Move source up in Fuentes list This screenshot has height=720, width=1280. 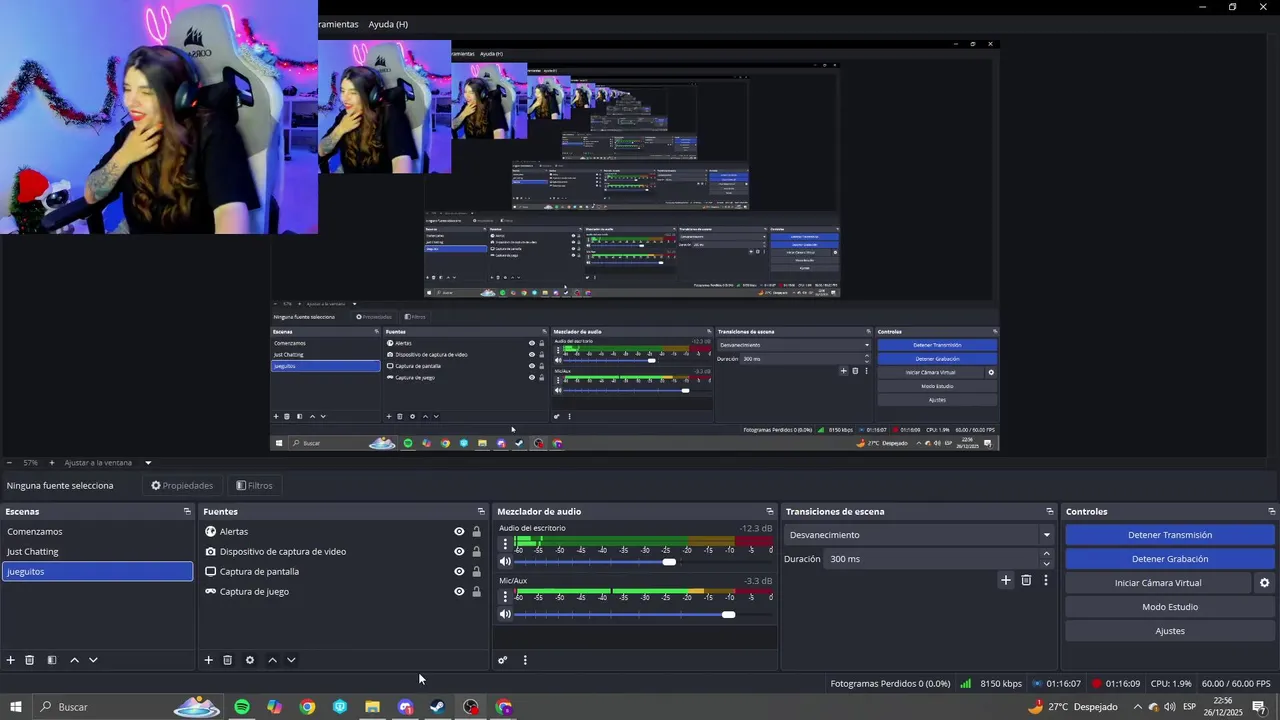tap(272, 660)
